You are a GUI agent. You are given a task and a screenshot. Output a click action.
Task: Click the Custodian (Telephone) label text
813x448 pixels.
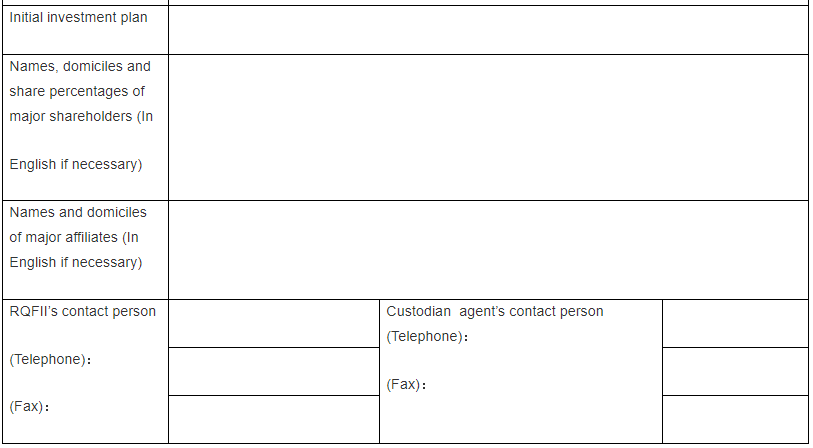pyautogui.click(x=427, y=337)
